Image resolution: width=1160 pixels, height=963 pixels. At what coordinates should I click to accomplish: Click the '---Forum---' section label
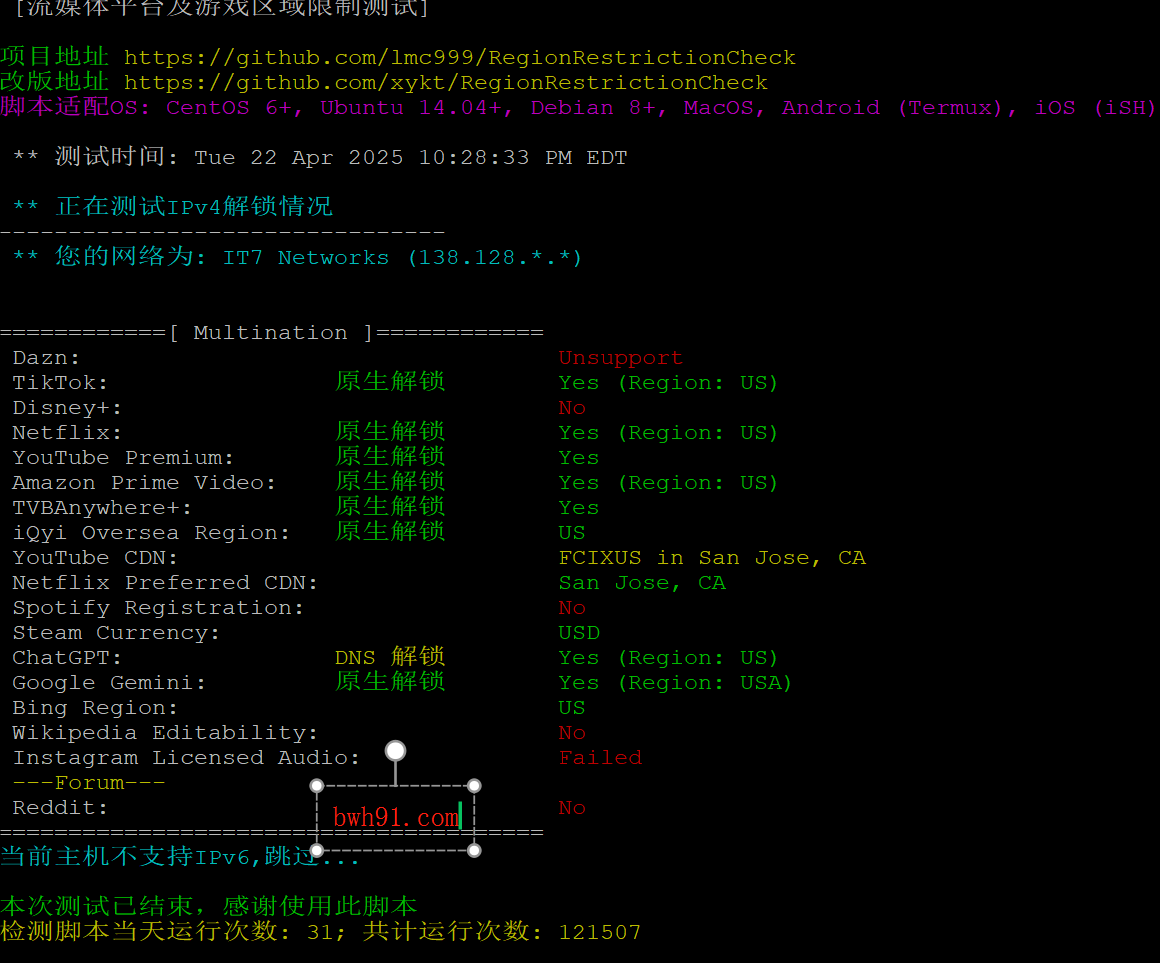(89, 783)
